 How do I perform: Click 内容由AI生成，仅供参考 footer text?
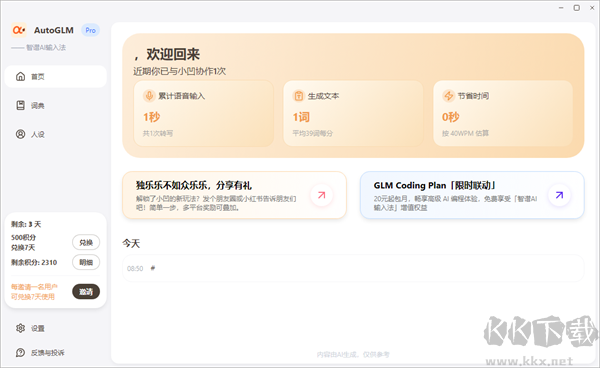(353, 355)
